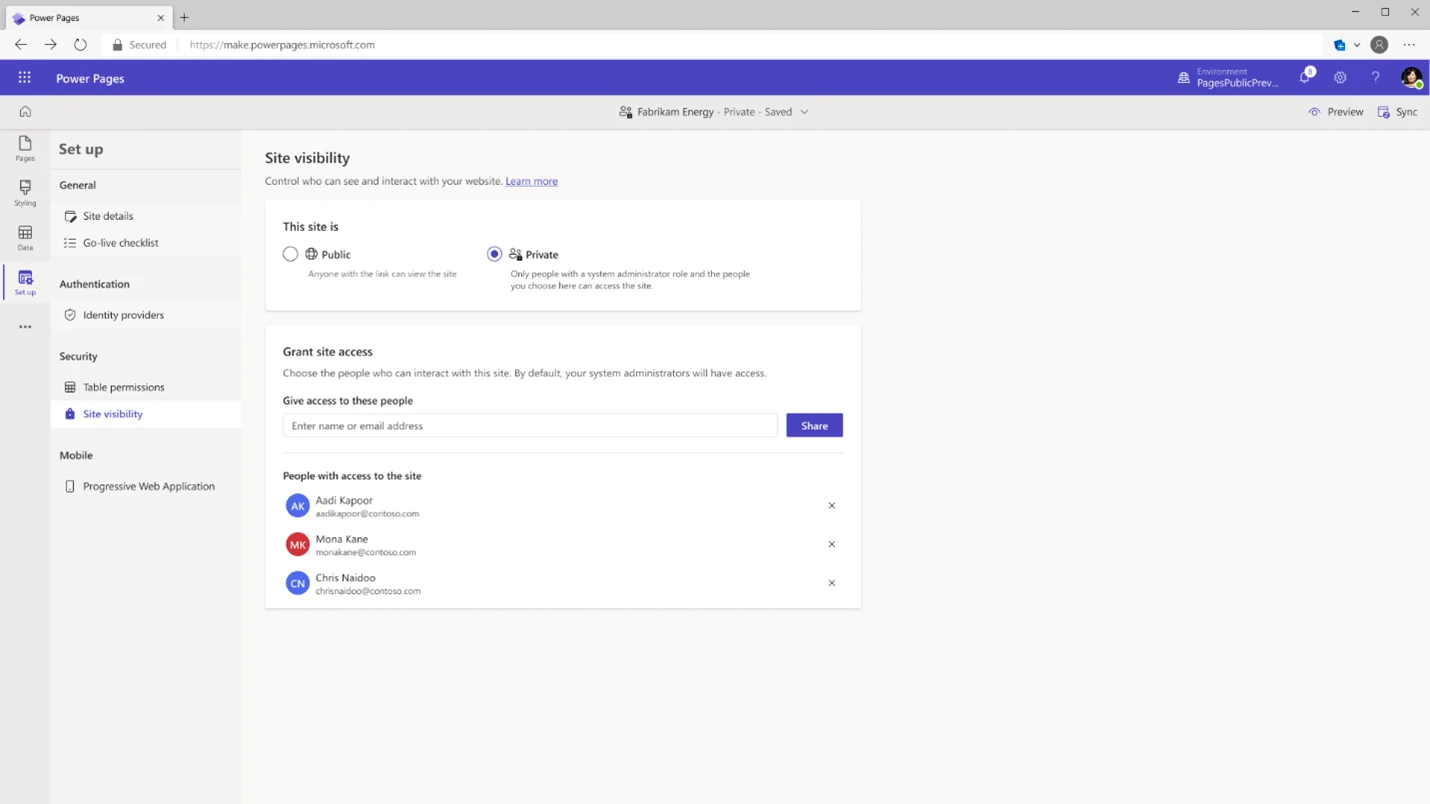The image size is (1430, 804).
Task: Open the Data workspace icon
Action: pos(24,239)
